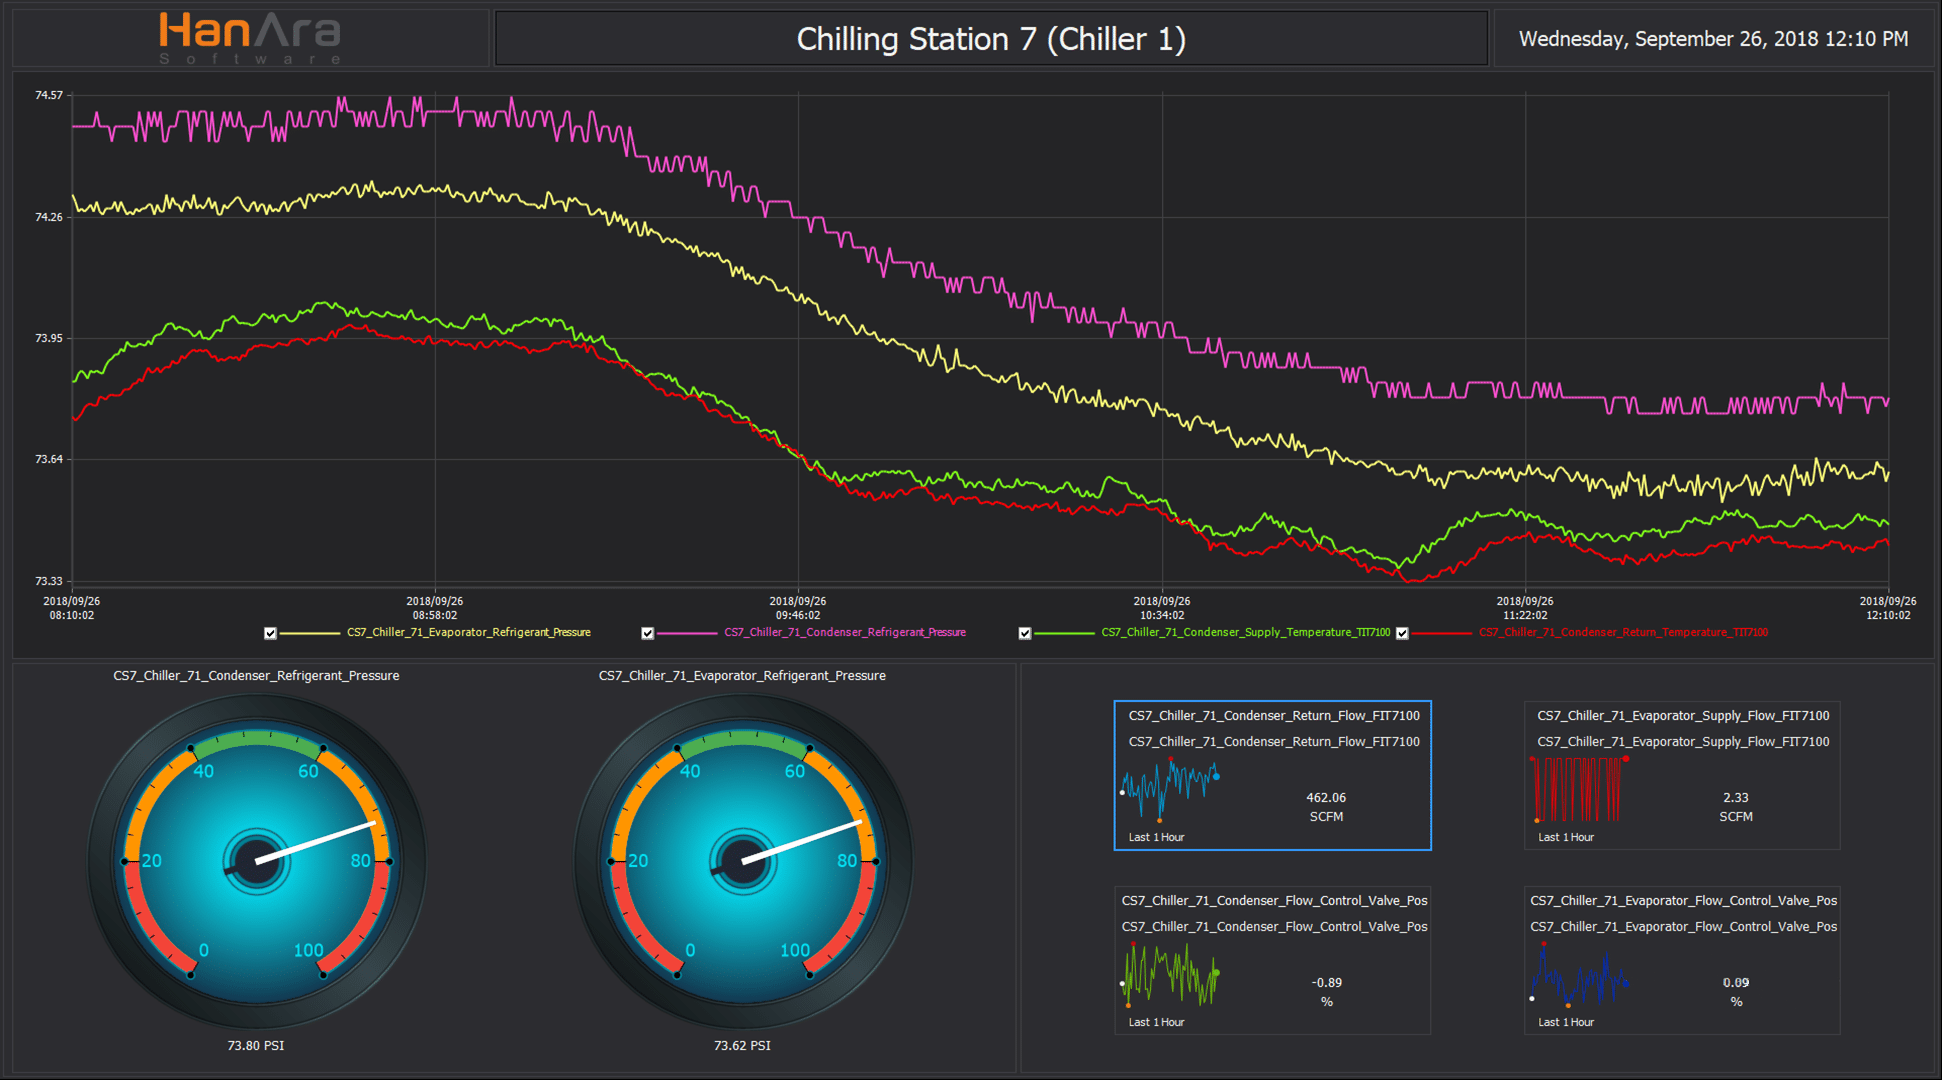Click the 73.80 PSI gauge reading
Screen dimensions: 1942x1080
[256, 1045]
